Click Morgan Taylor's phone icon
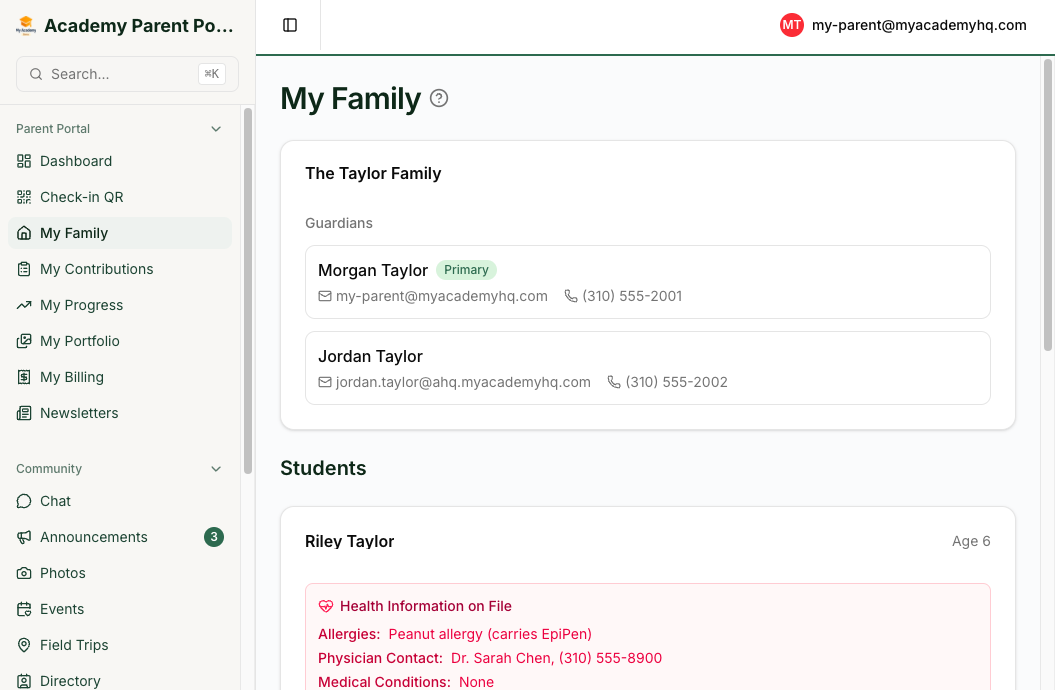Viewport: 1055px width, 690px height. [571, 296]
